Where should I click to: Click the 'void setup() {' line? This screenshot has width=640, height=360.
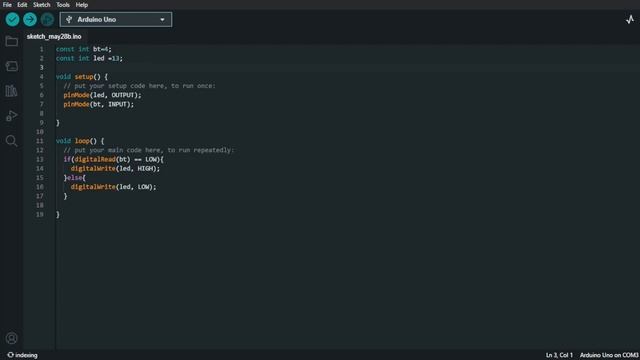[82, 77]
